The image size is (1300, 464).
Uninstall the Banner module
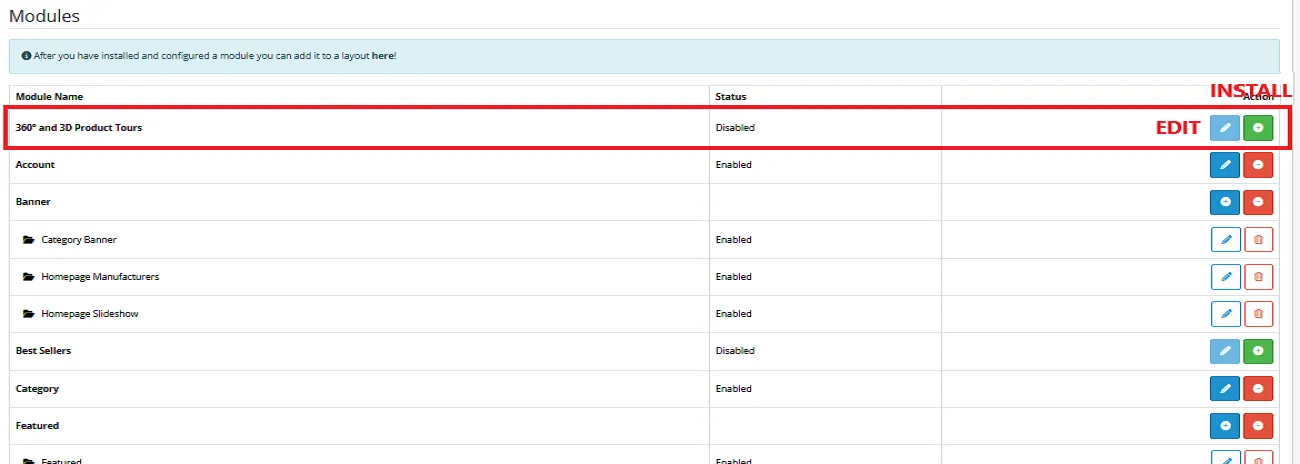point(1258,202)
